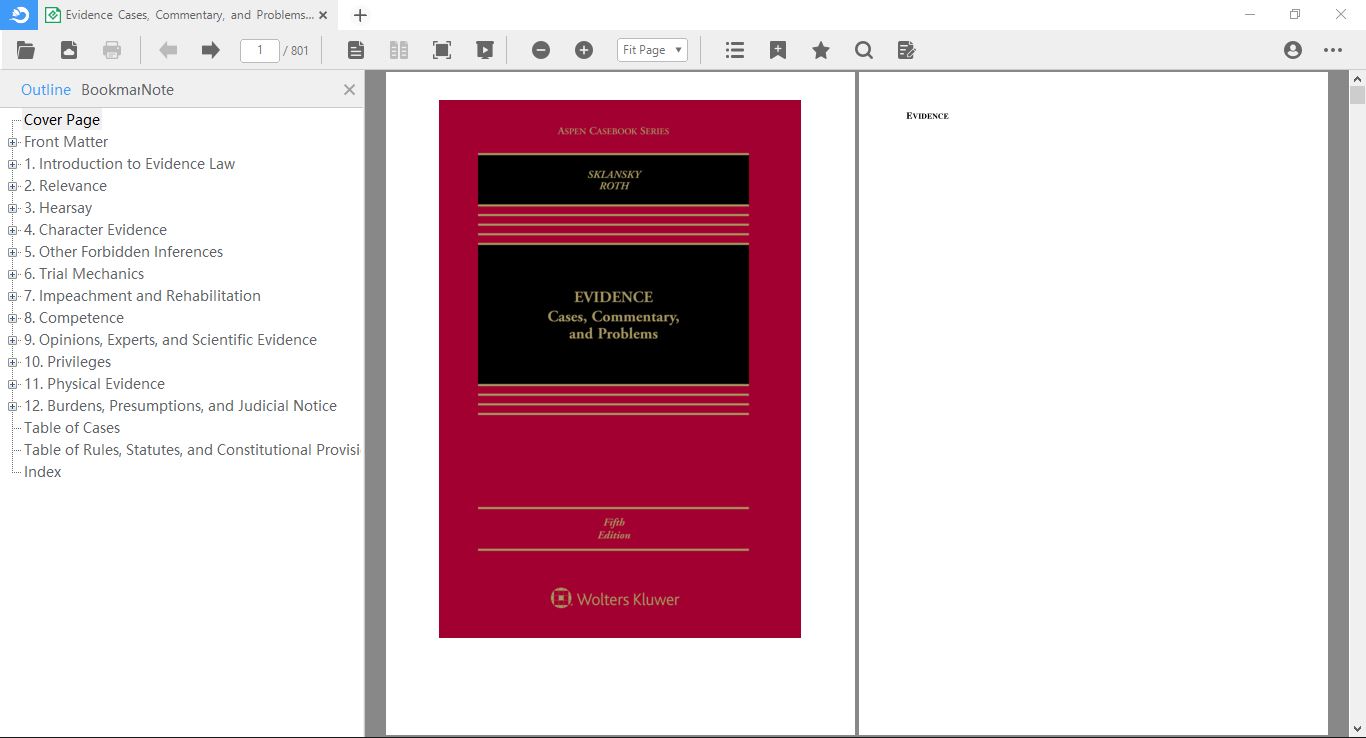Click the note edit icon in the toolbar
1366x738 pixels.
pos(907,50)
